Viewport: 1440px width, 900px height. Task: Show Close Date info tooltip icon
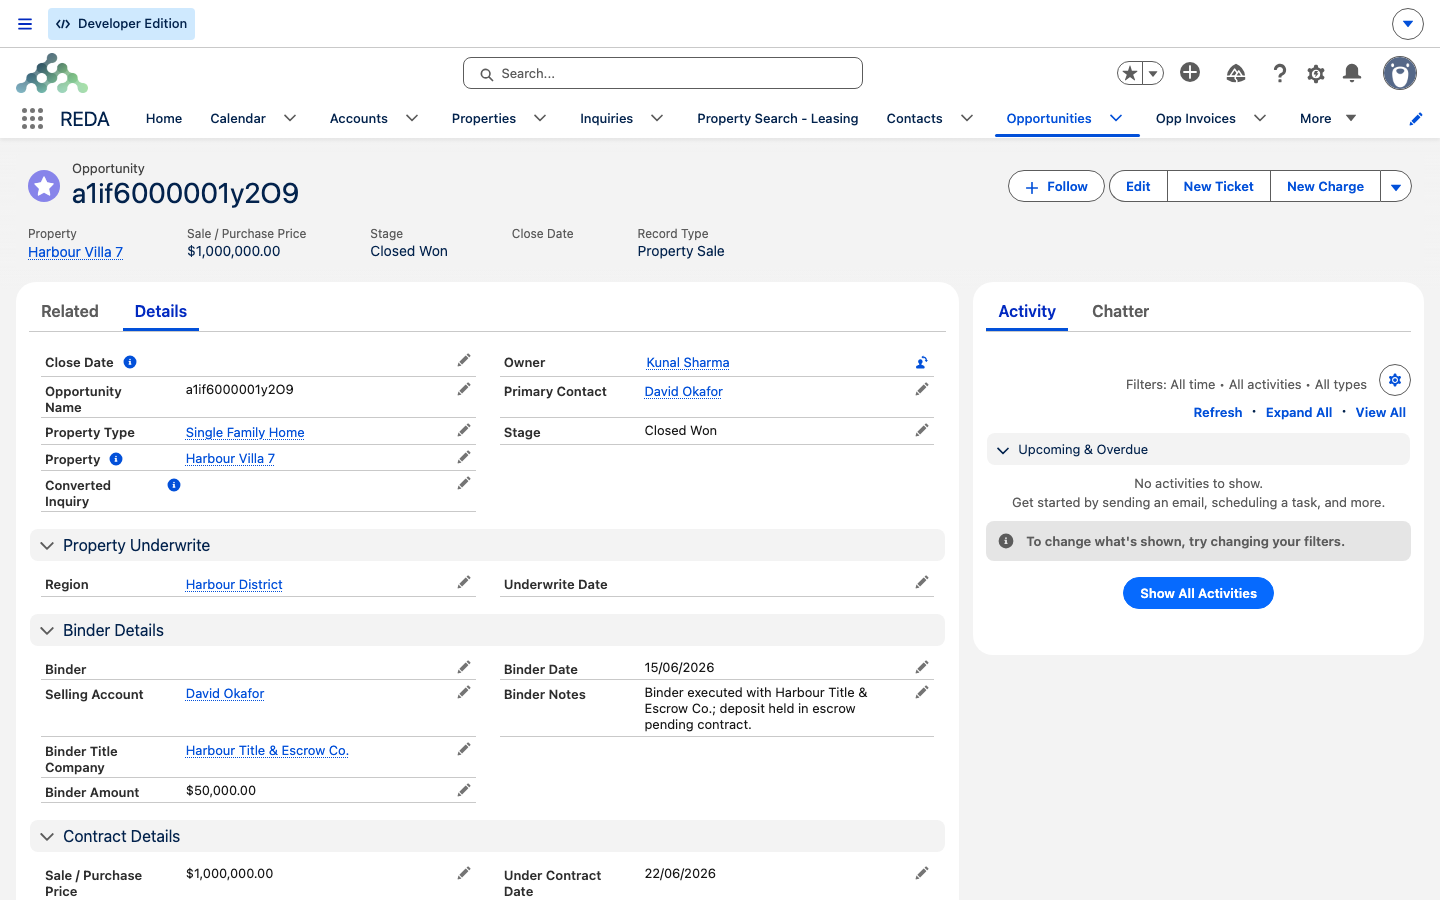point(130,362)
